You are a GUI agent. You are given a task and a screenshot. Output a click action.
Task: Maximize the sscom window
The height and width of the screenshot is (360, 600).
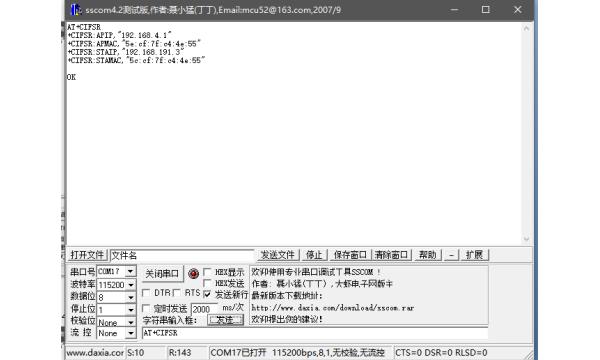click(486, 10)
